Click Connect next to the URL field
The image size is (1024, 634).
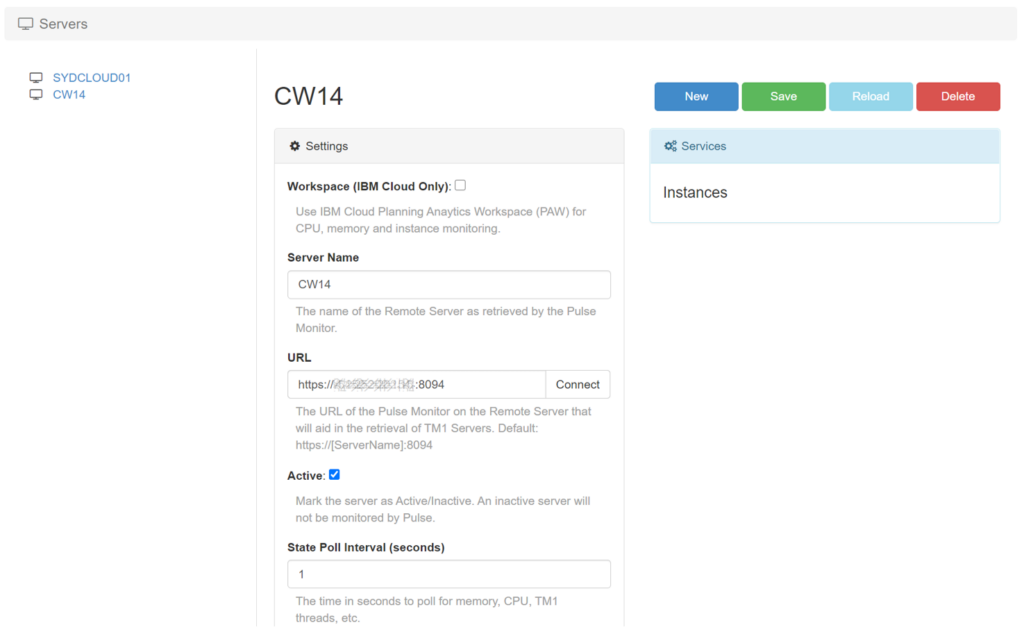(x=577, y=385)
